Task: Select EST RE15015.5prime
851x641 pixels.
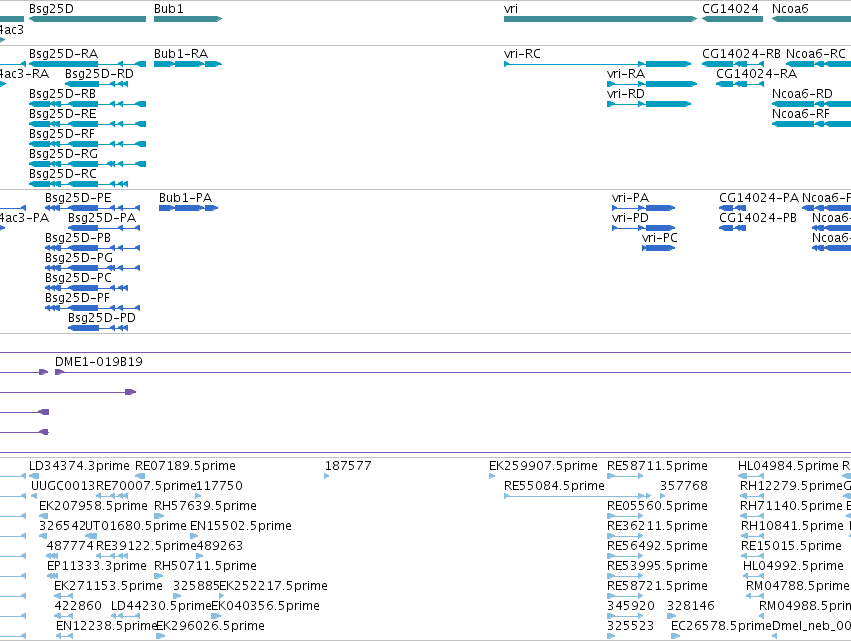Action: click(752, 556)
